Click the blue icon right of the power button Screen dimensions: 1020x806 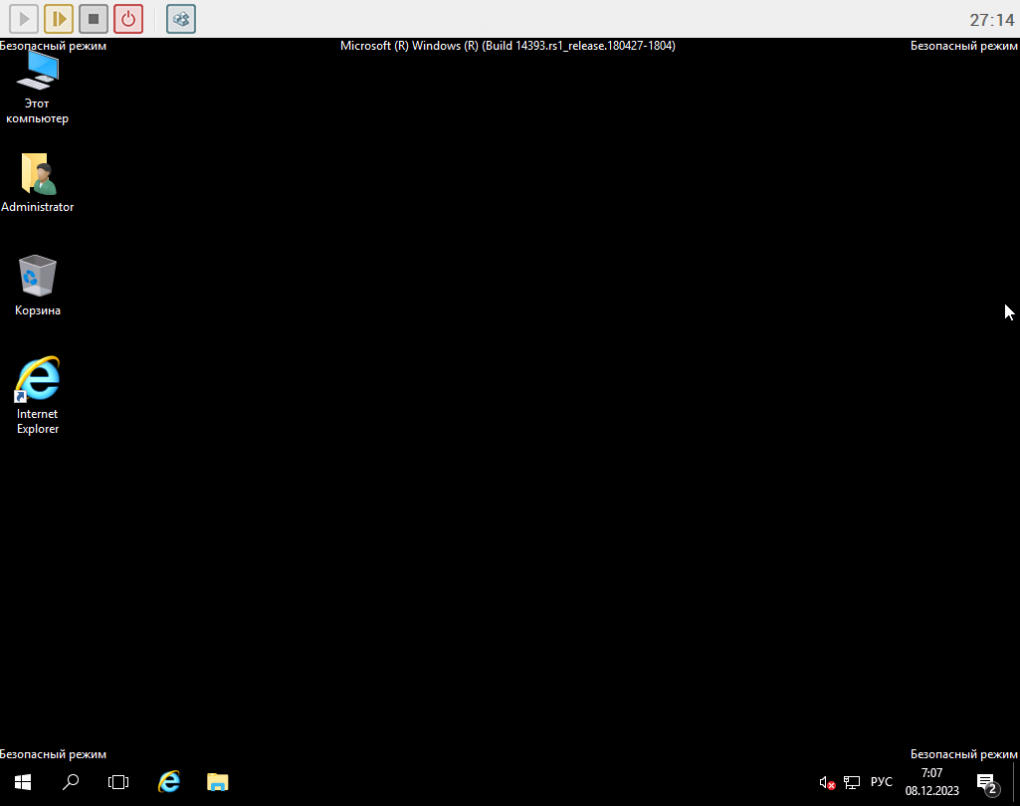pos(181,19)
